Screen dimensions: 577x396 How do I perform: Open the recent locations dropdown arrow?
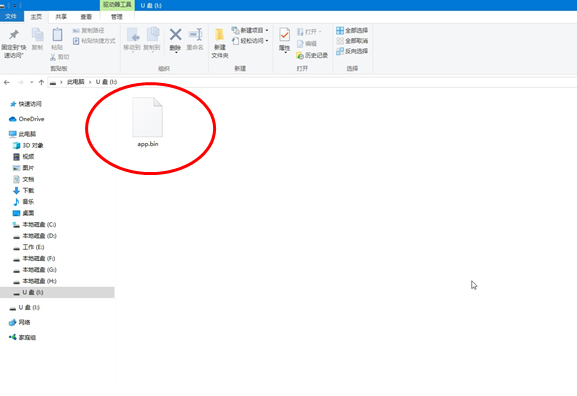pyautogui.click(x=31, y=82)
